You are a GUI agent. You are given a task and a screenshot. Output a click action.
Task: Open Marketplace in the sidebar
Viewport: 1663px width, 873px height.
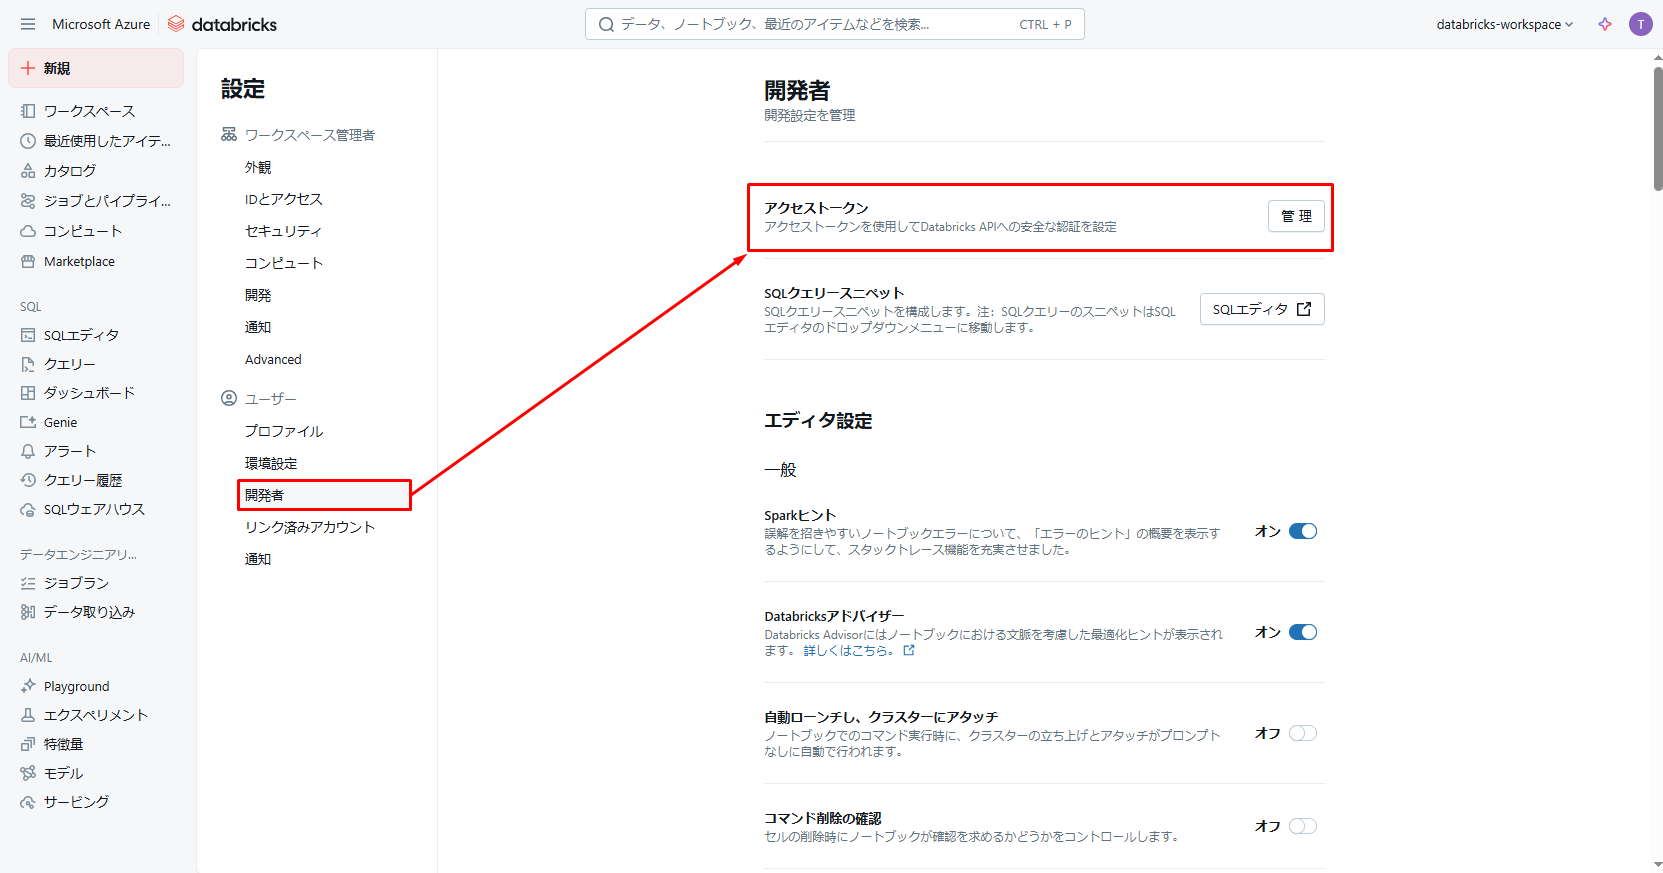[79, 261]
